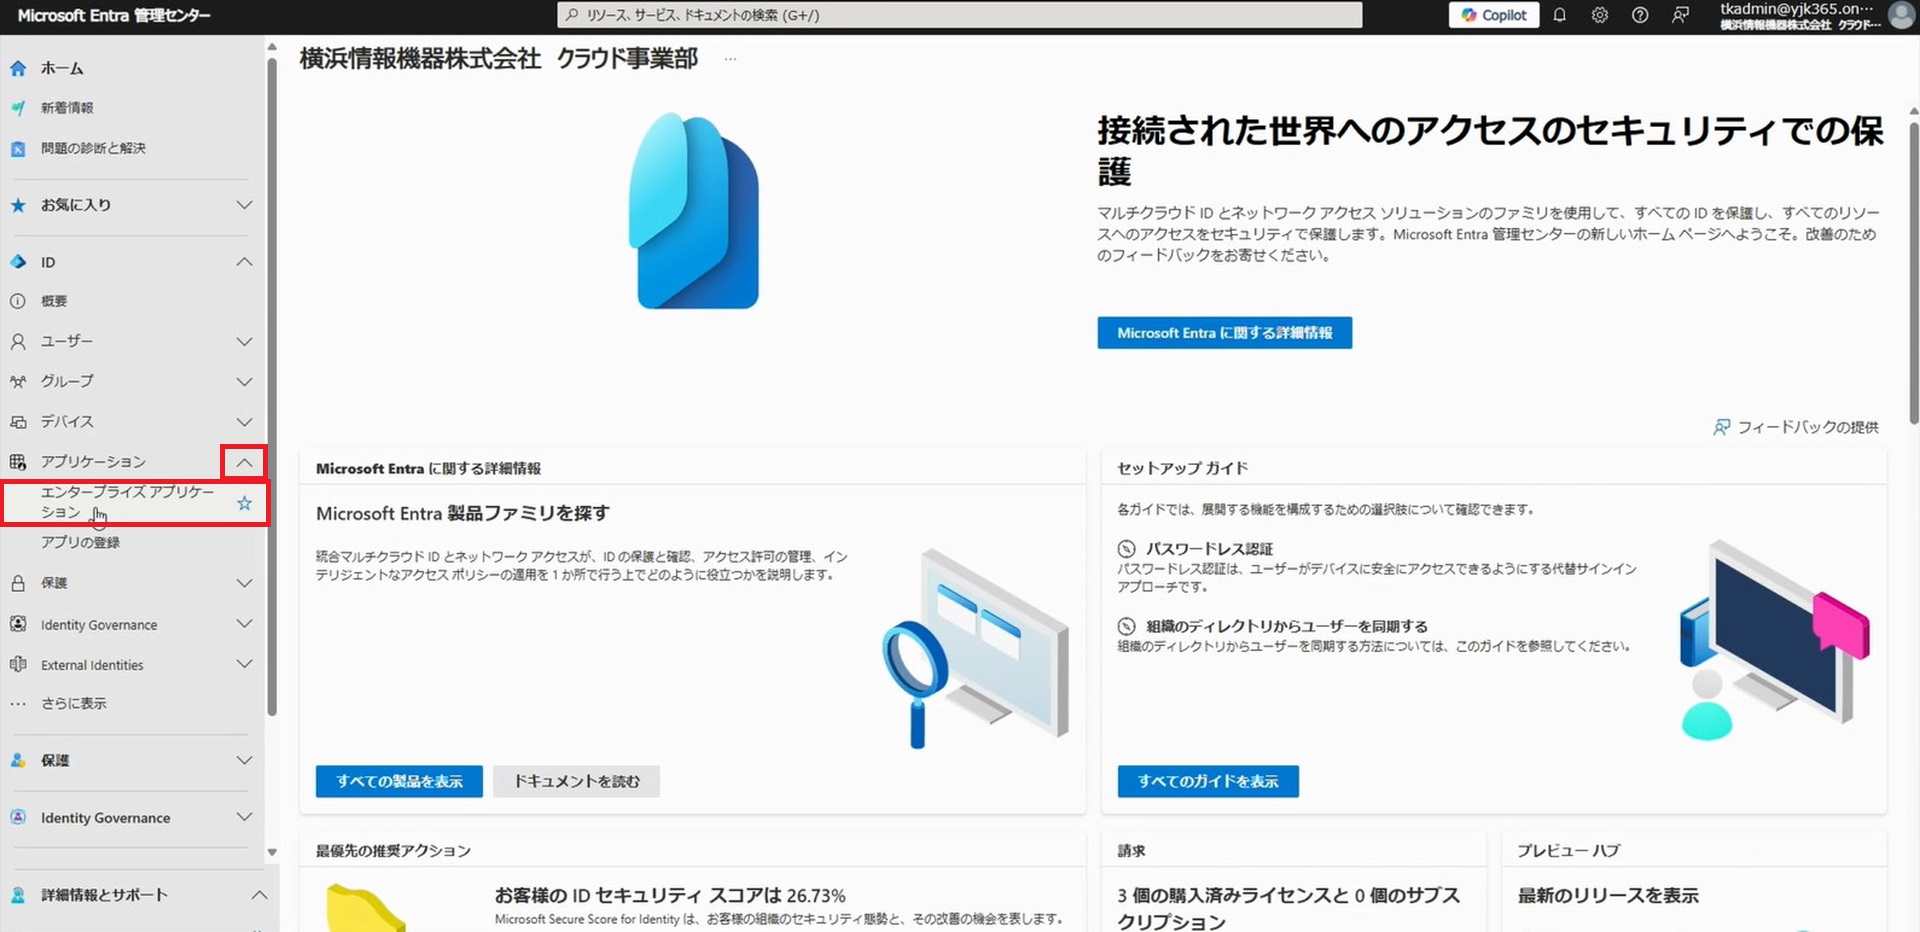Expand the ID section 保護 chevron
This screenshot has width=1920, height=932.
pyautogui.click(x=244, y=583)
